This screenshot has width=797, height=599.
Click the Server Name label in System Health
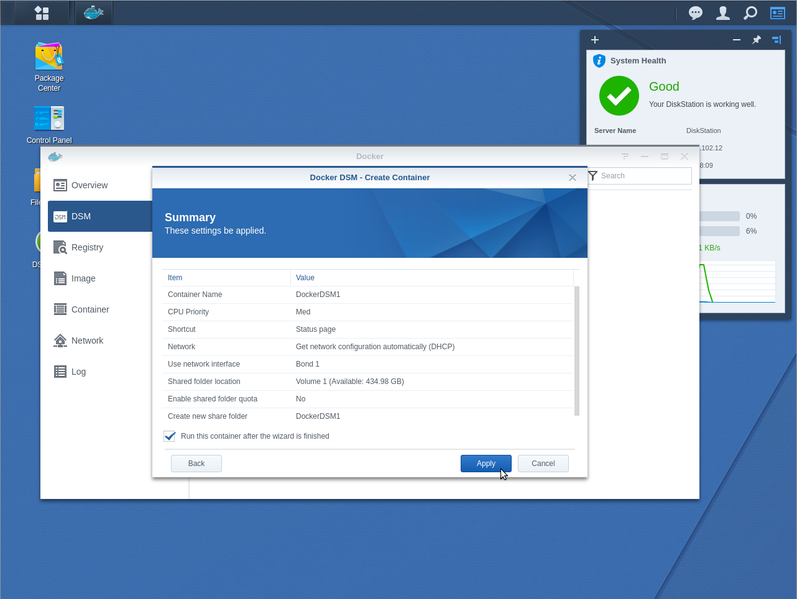tap(615, 131)
